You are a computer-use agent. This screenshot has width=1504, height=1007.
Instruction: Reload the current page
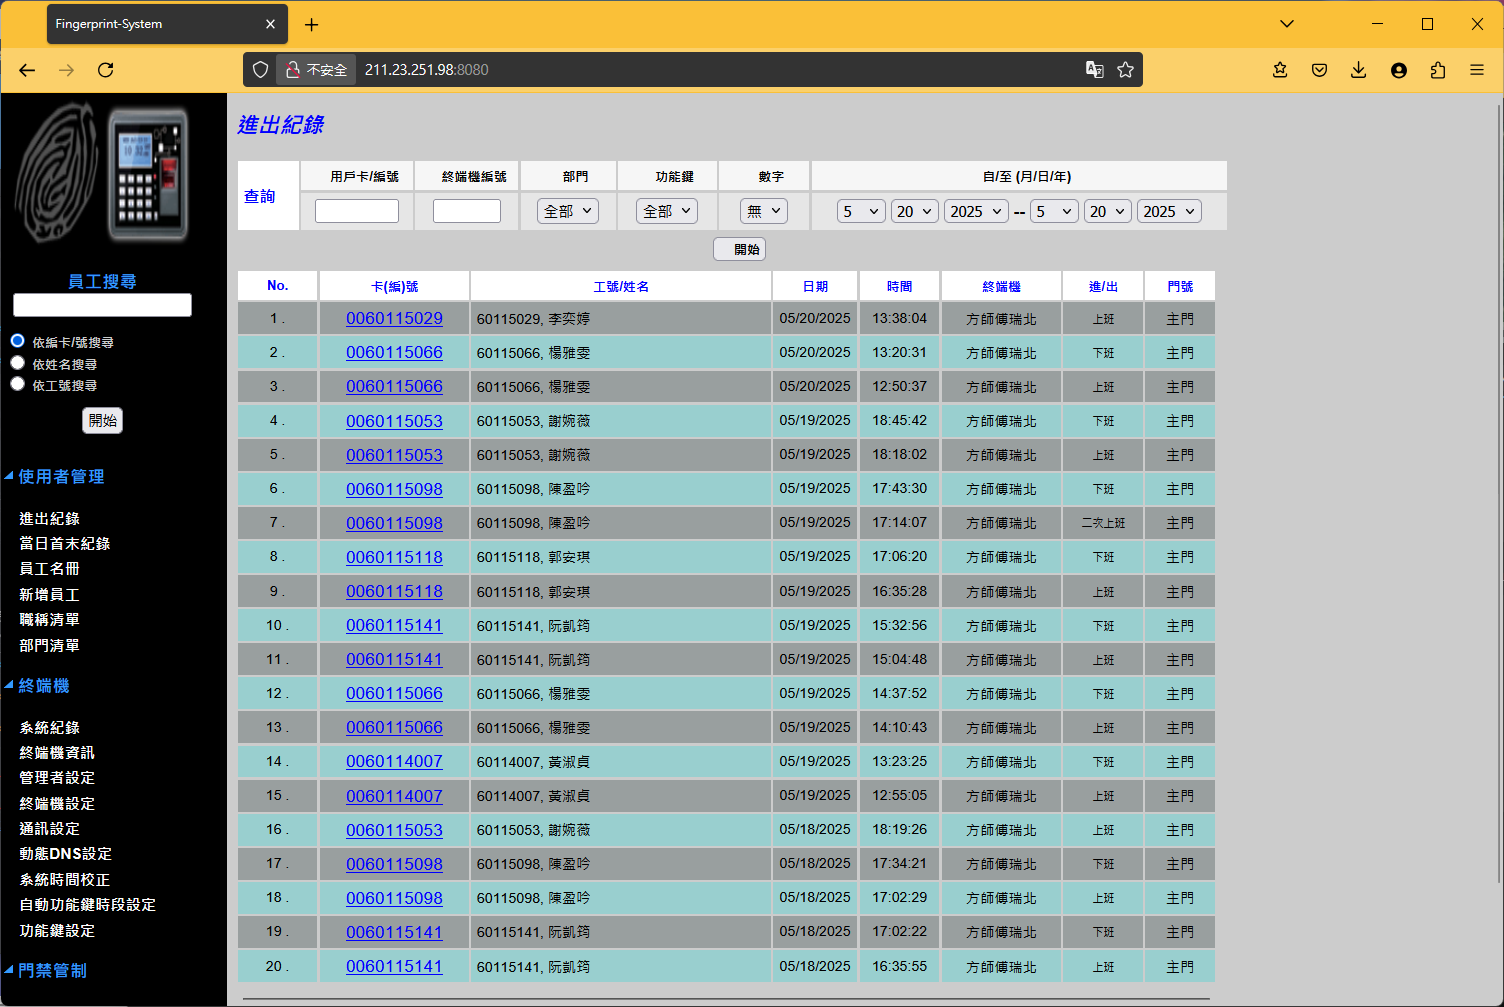point(105,70)
